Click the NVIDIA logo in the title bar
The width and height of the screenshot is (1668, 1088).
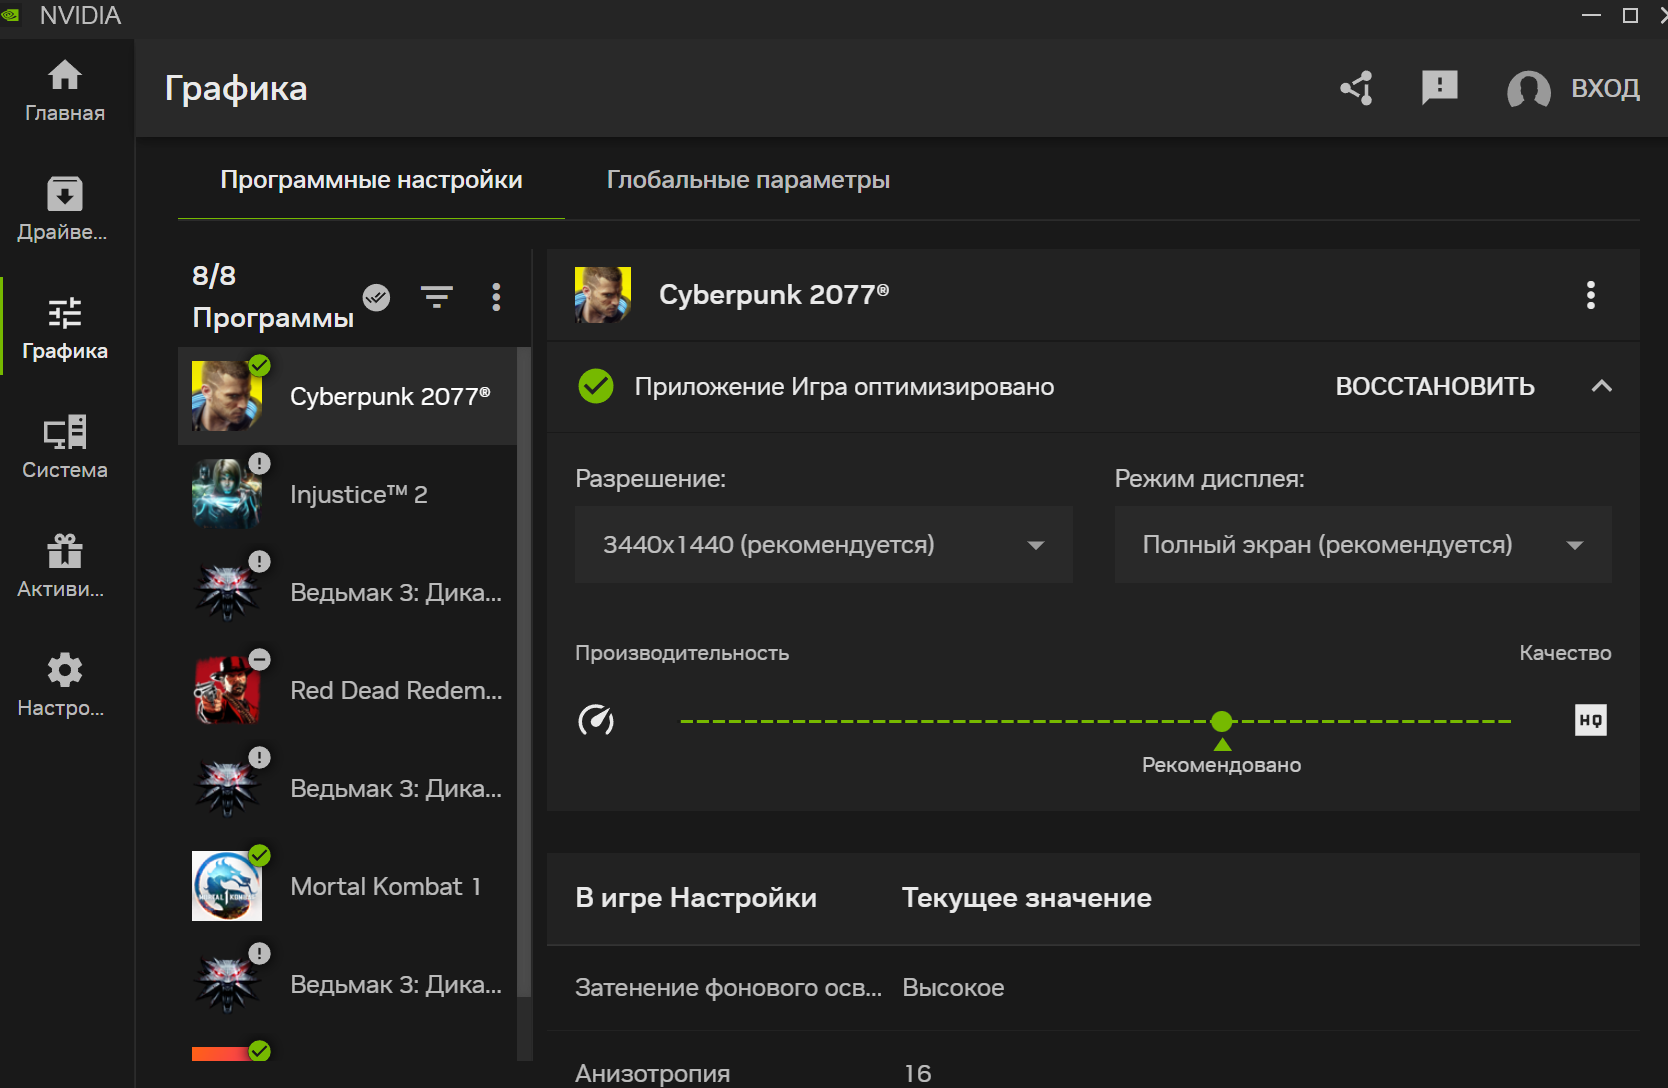pyautogui.click(x=11, y=15)
